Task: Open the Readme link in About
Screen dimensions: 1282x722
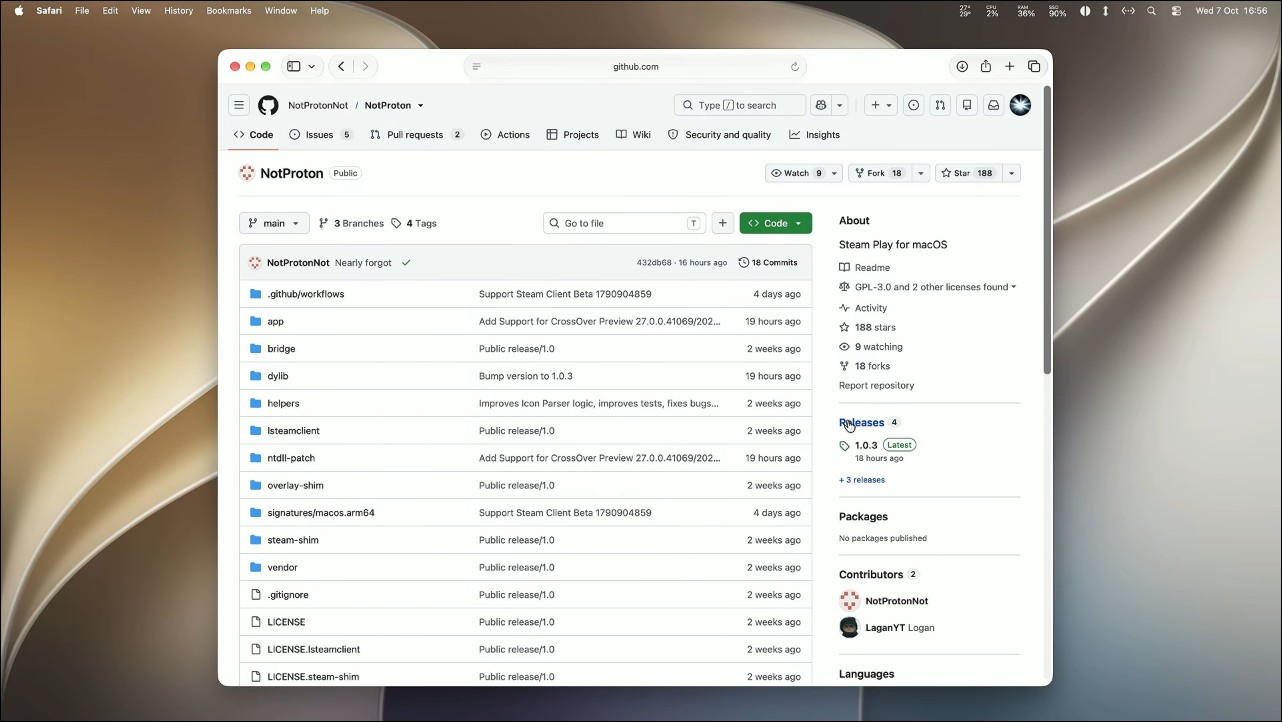Action: pos(872,268)
